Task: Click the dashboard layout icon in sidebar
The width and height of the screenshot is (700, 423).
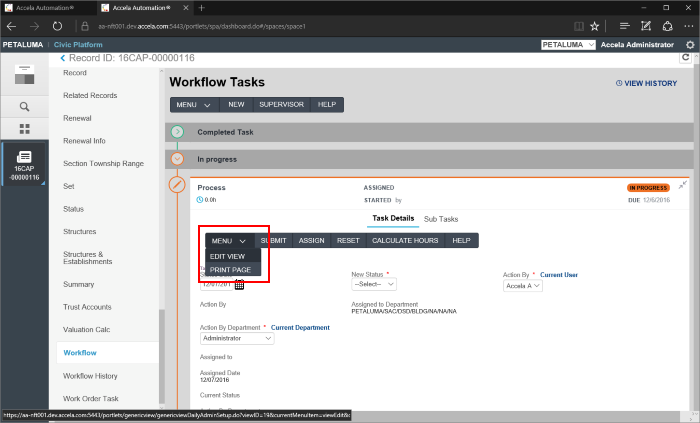Action: pos(24,77)
